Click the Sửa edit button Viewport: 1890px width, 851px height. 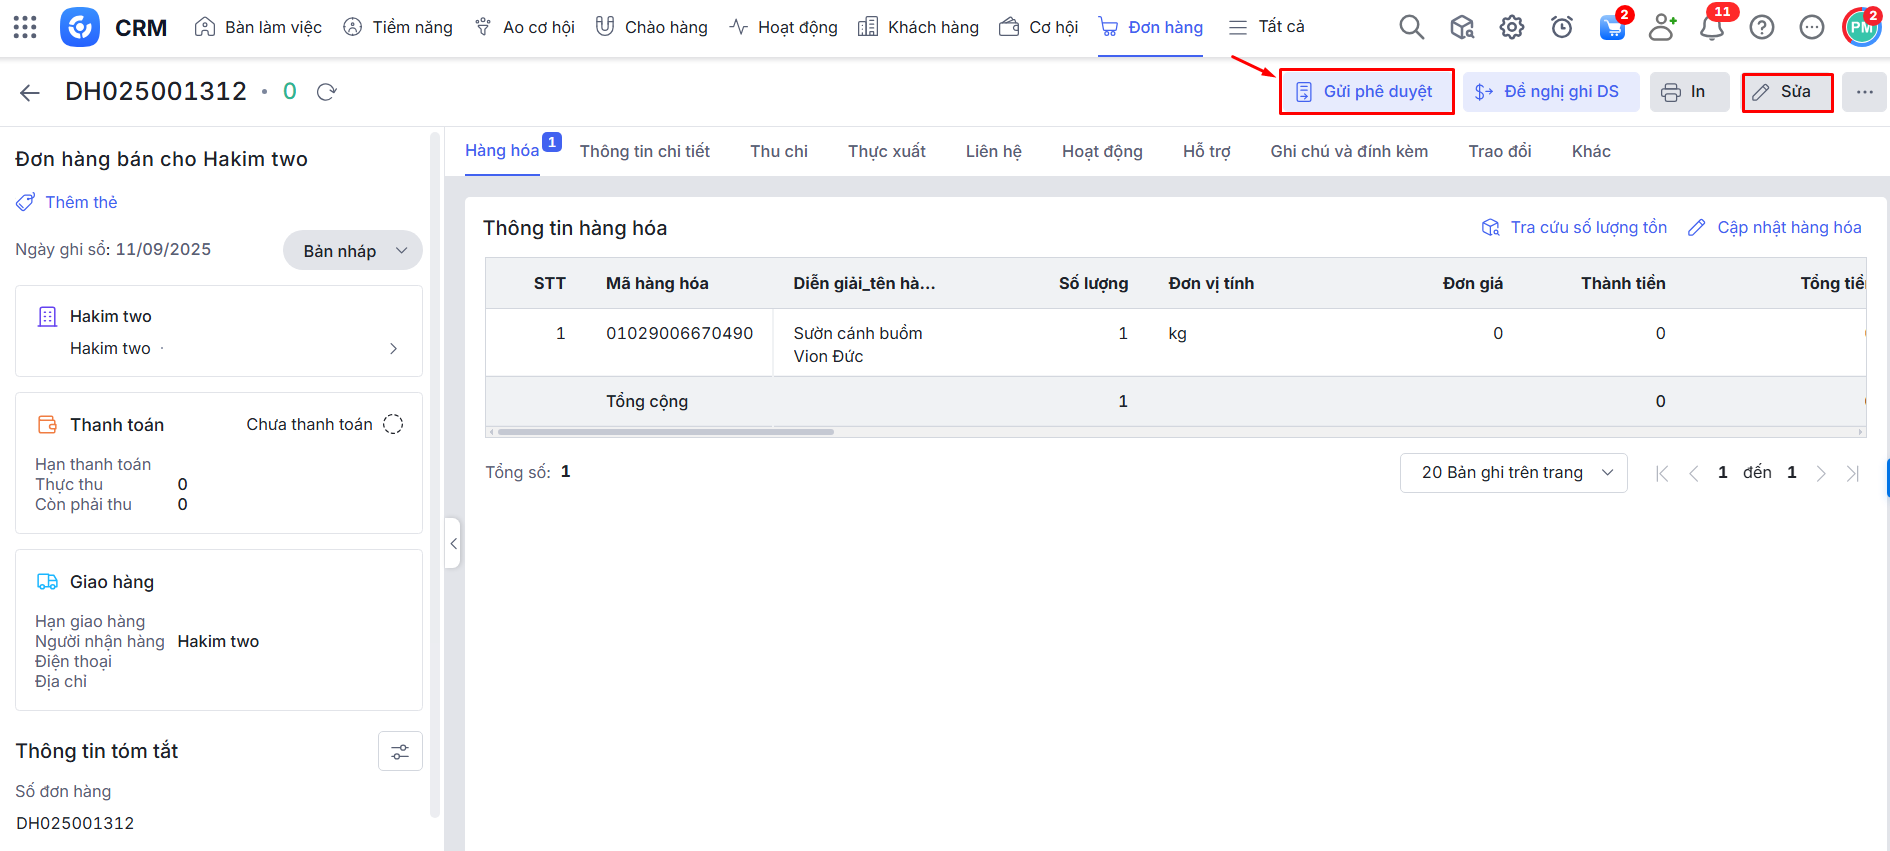coord(1786,92)
